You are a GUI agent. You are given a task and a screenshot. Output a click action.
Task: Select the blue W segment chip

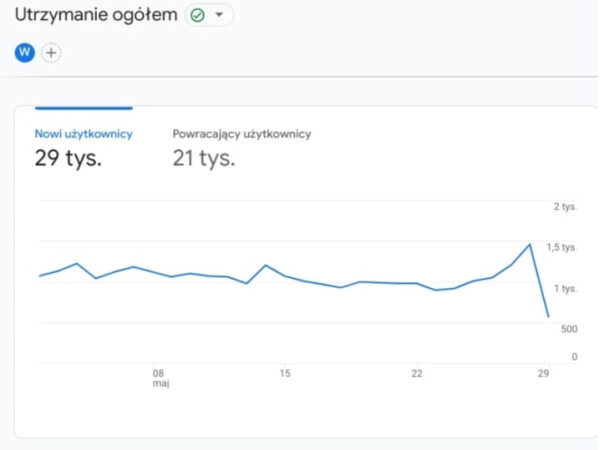pyautogui.click(x=24, y=52)
